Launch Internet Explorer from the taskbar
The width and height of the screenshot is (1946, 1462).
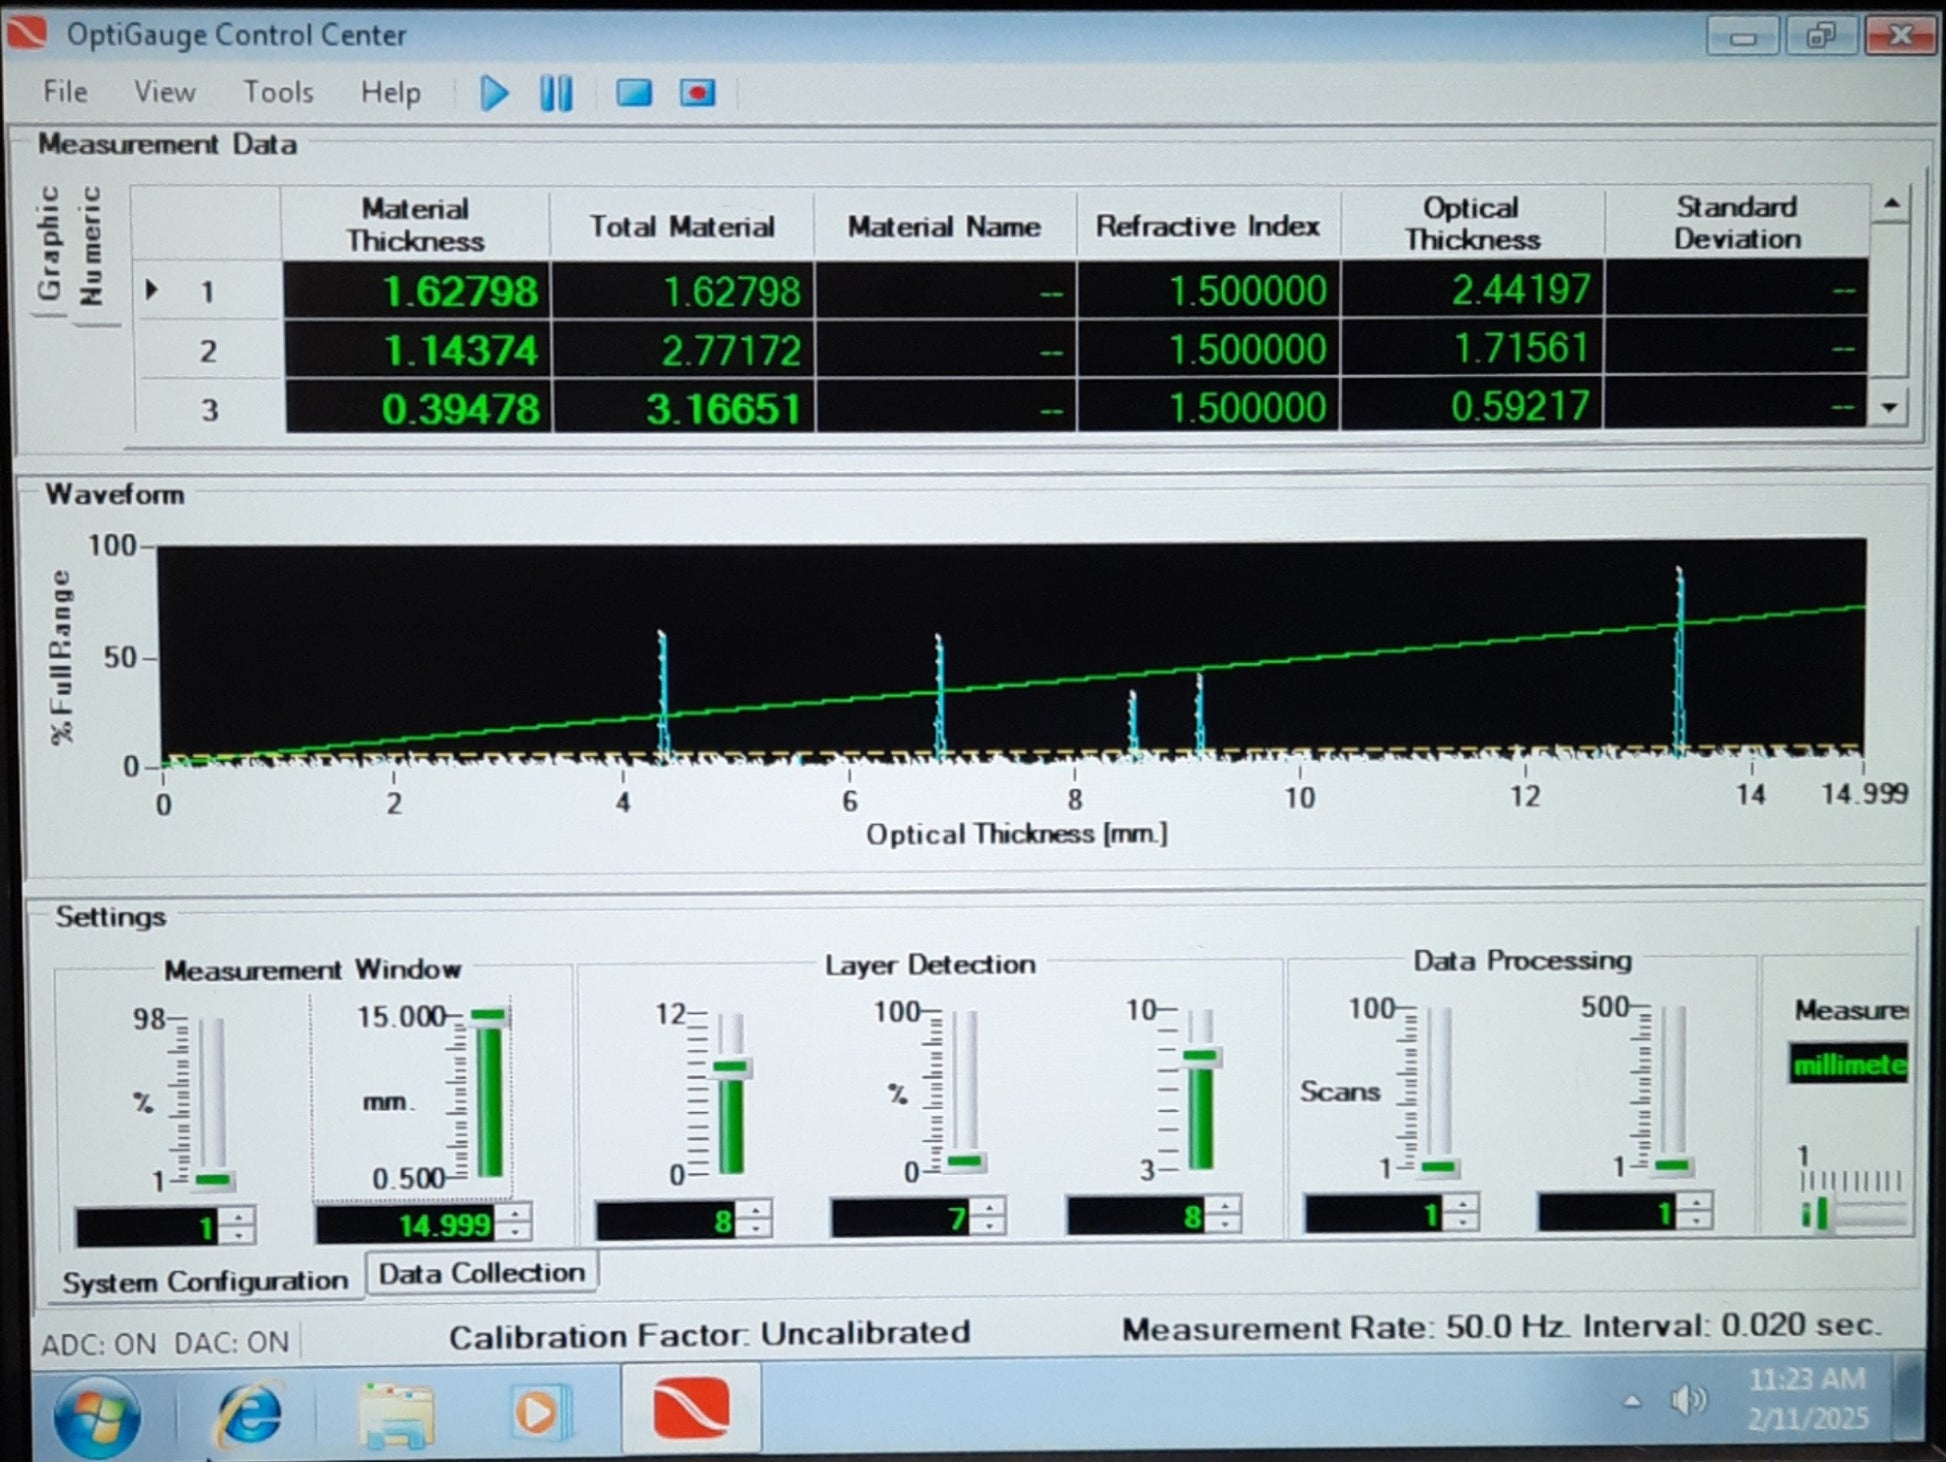click(x=250, y=1413)
